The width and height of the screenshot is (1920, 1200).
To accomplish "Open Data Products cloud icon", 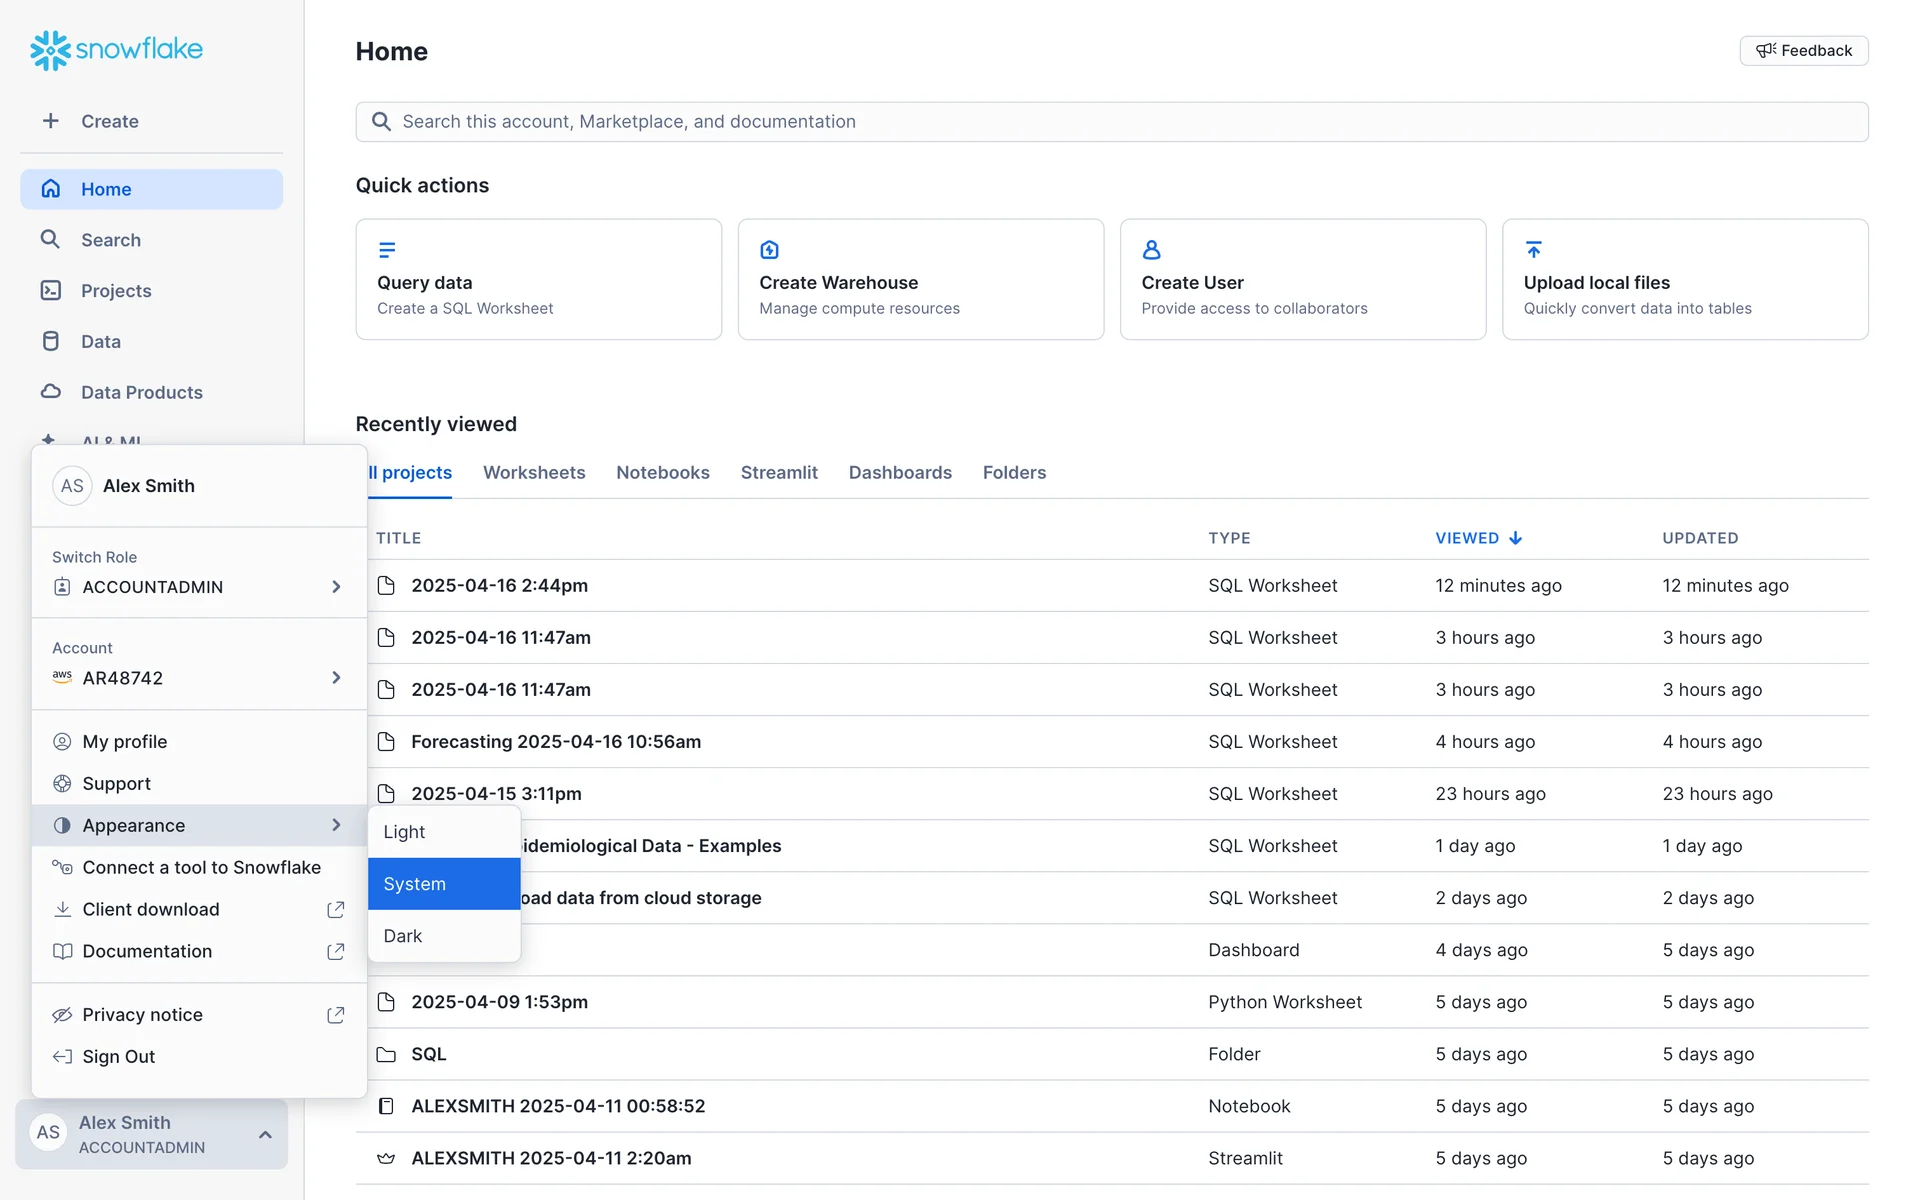I will [50, 392].
